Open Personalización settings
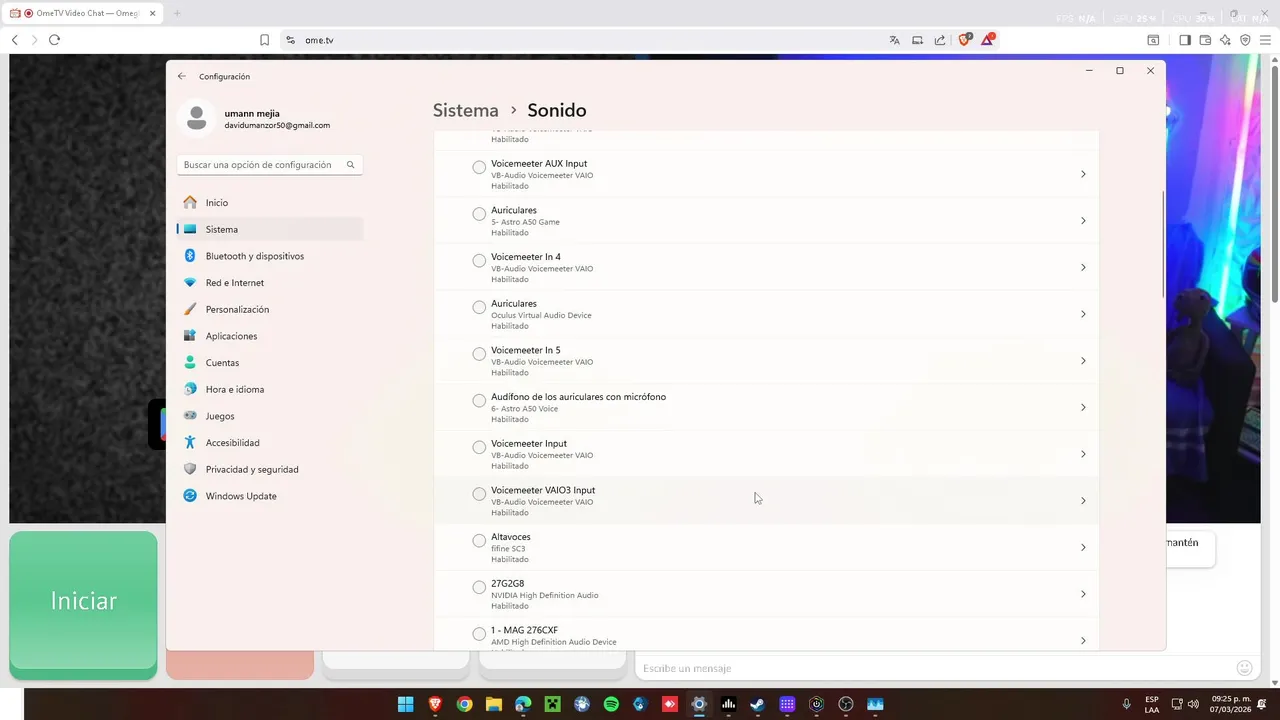Screen dimensions: 1280x720 point(270,309)
